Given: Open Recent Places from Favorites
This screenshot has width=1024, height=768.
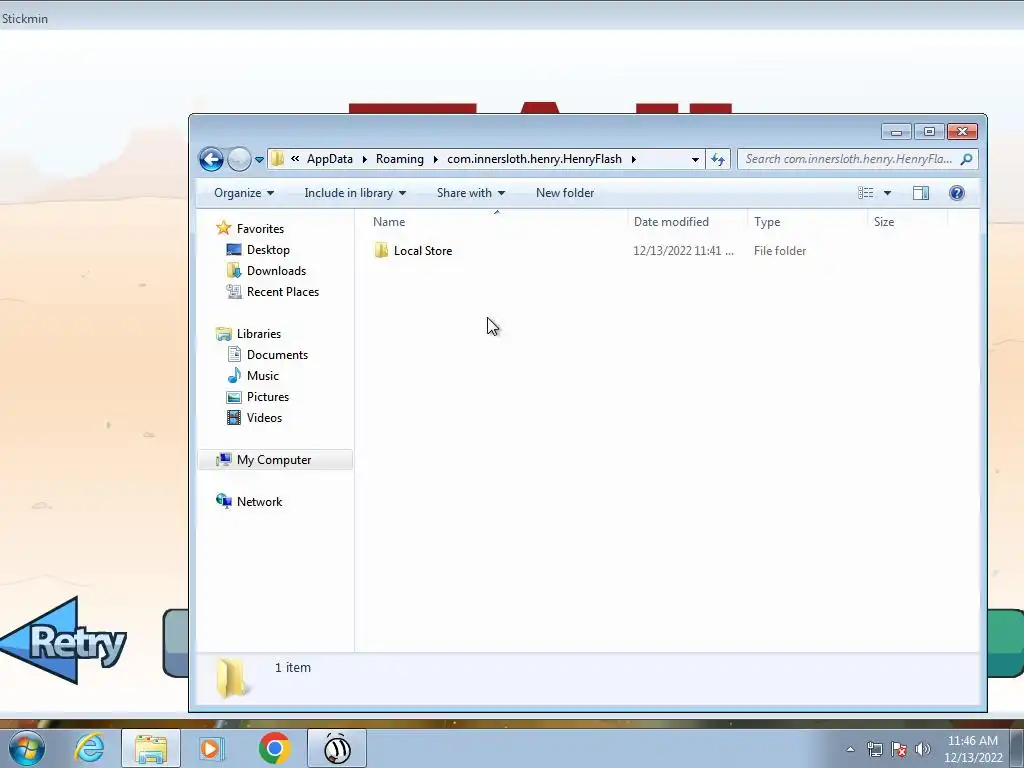Looking at the screenshot, I should 283,292.
